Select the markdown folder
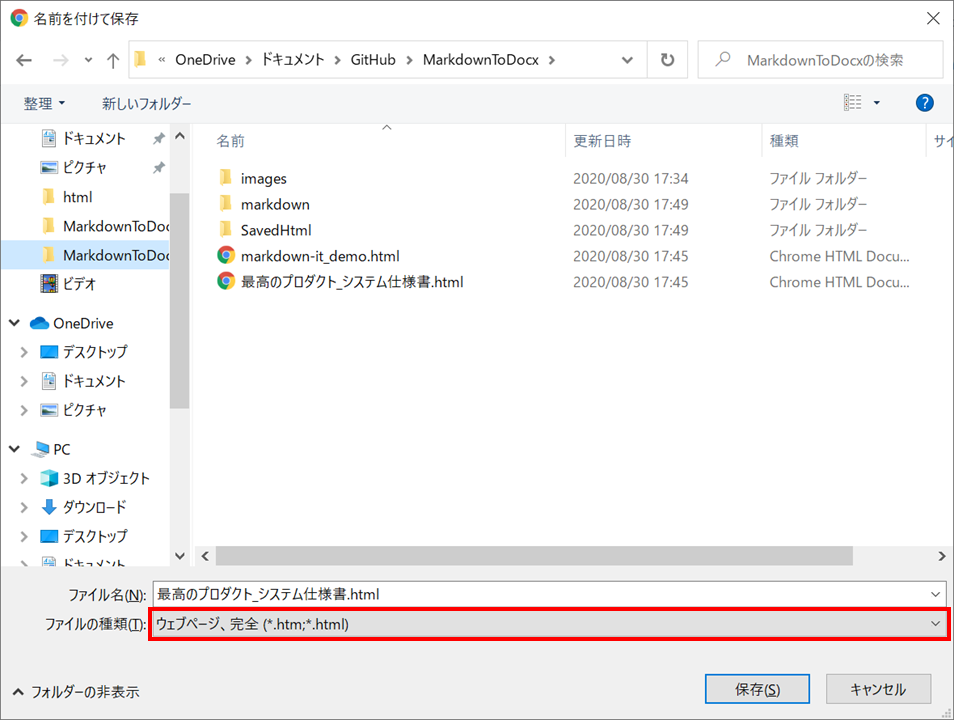The image size is (954, 720). (x=275, y=204)
